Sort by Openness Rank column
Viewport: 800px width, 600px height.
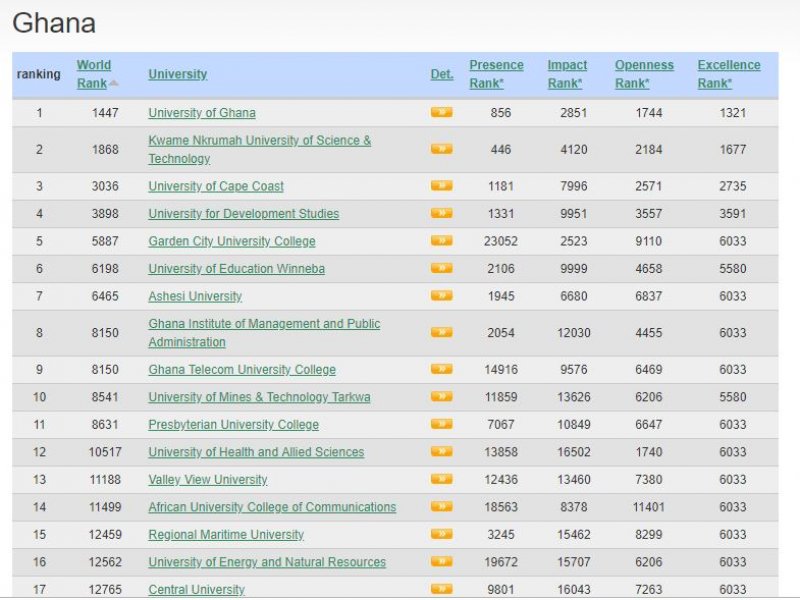[644, 74]
